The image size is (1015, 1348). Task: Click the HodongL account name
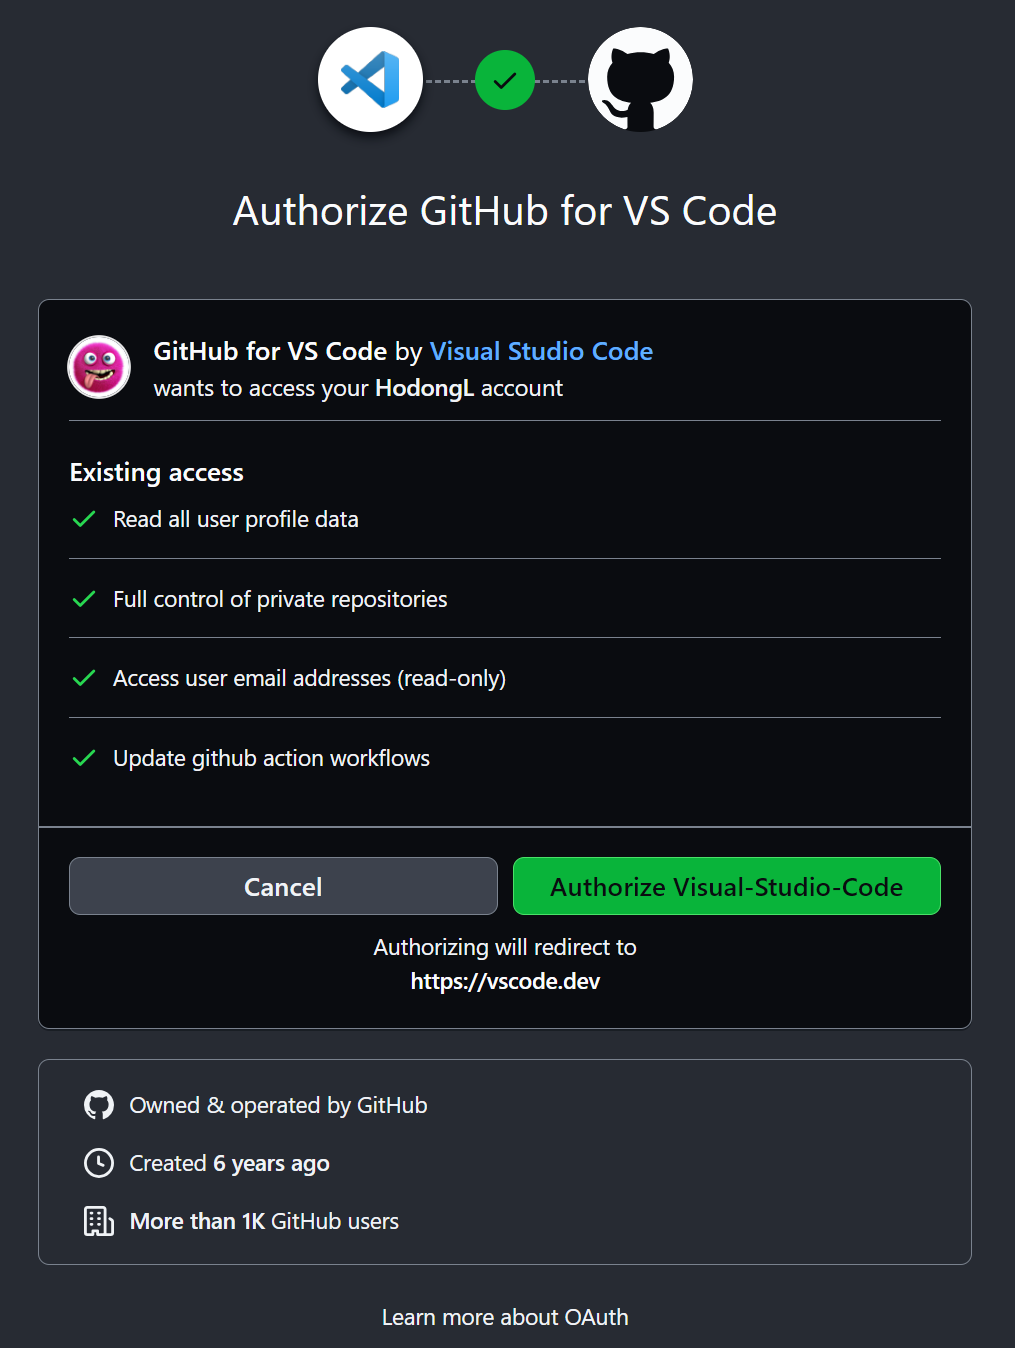(x=424, y=388)
